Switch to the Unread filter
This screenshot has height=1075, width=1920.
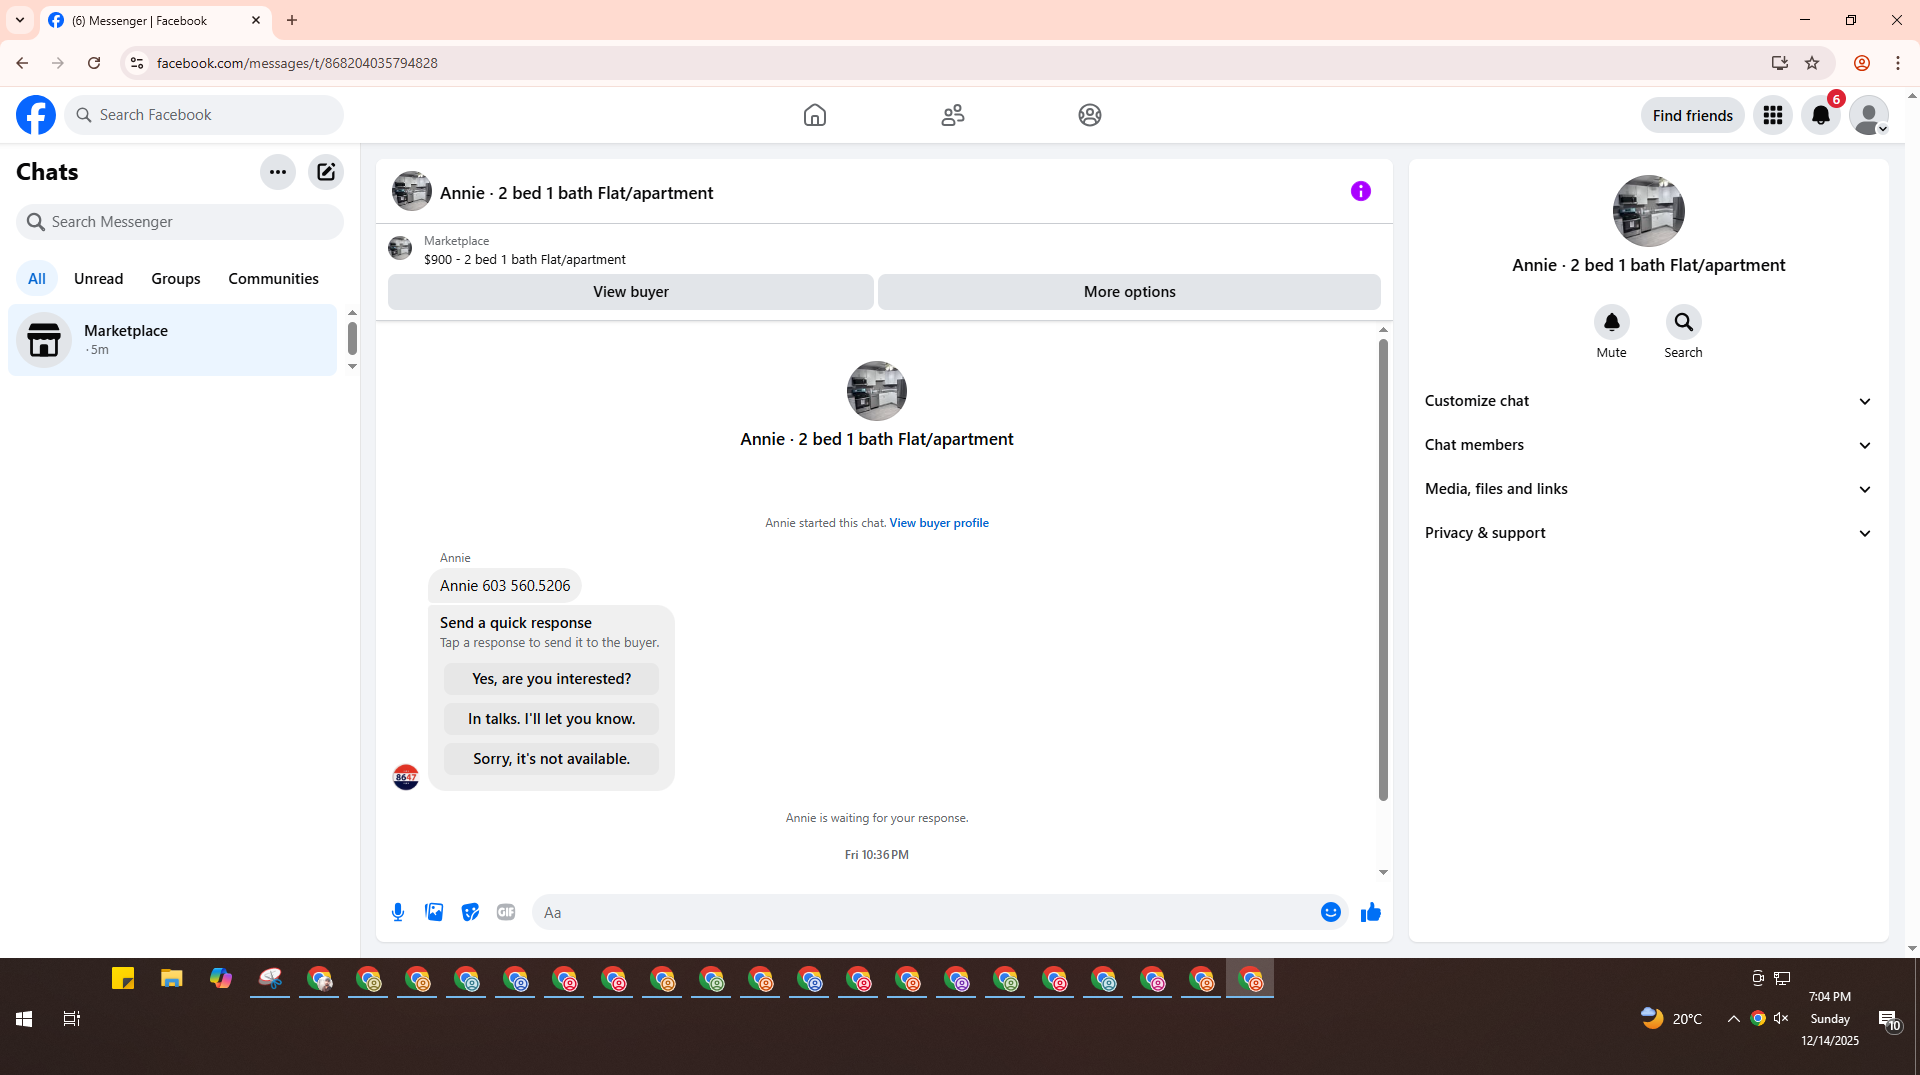pyautogui.click(x=98, y=279)
